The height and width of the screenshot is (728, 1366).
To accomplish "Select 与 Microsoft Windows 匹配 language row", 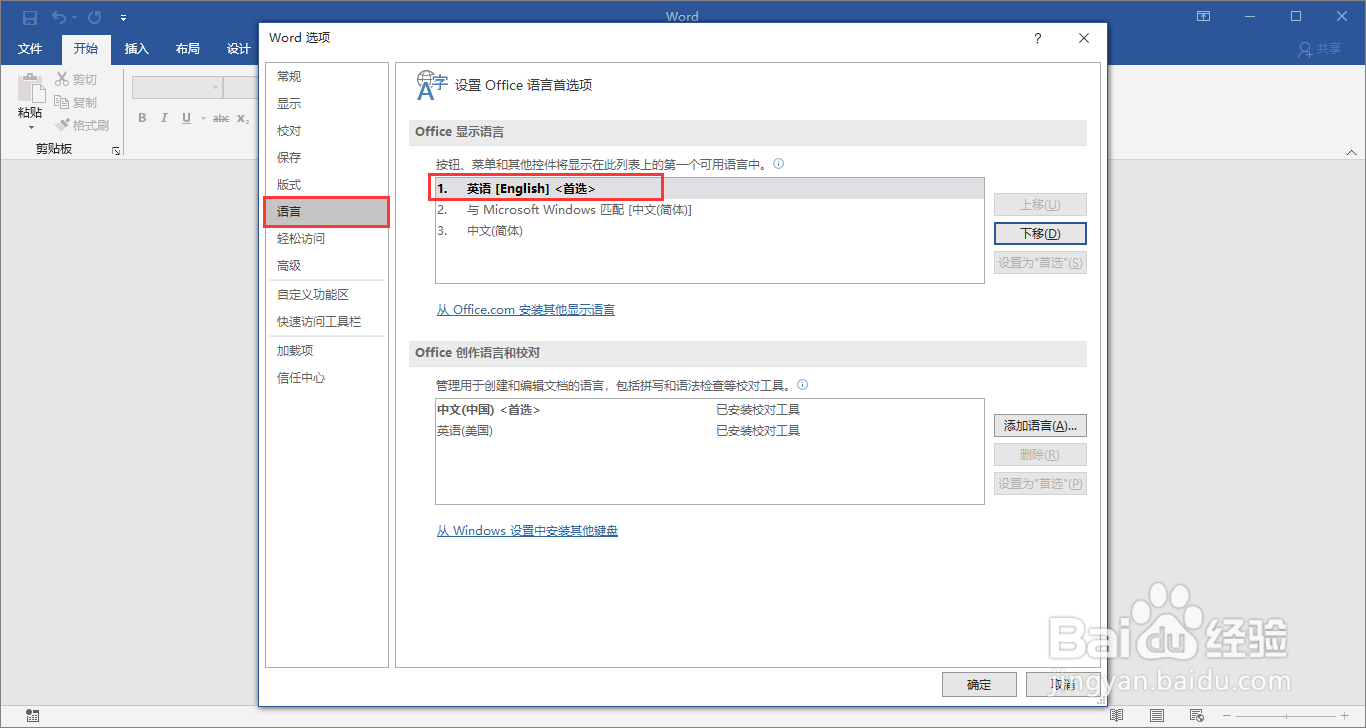I will 709,210.
